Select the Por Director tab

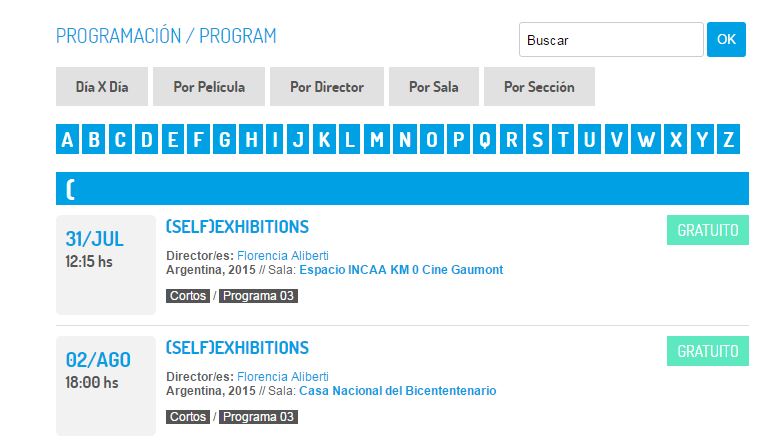tap(327, 87)
